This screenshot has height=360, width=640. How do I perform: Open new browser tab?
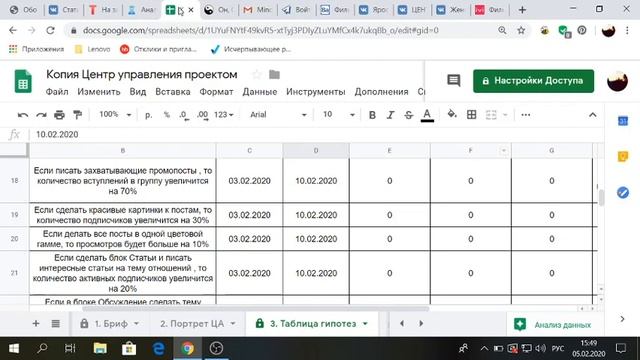(x=522, y=10)
